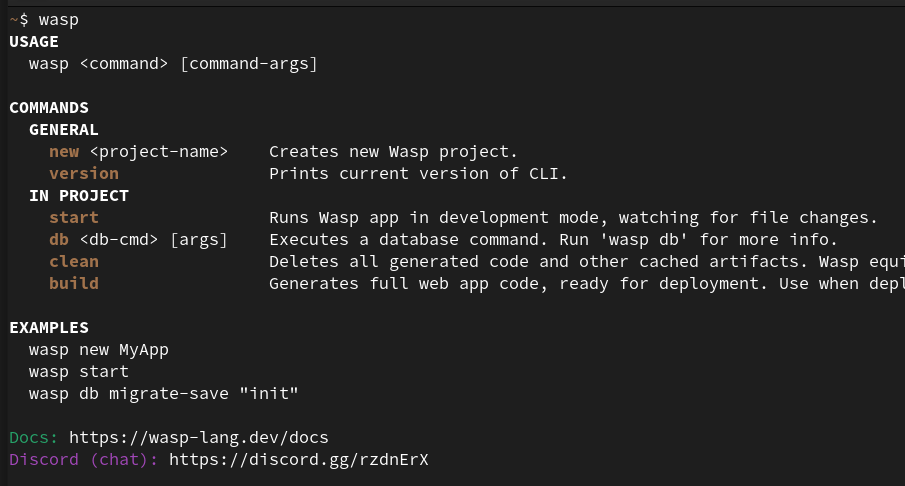Click the green 'Docs:' label
The image size is (905, 486).
34,438
